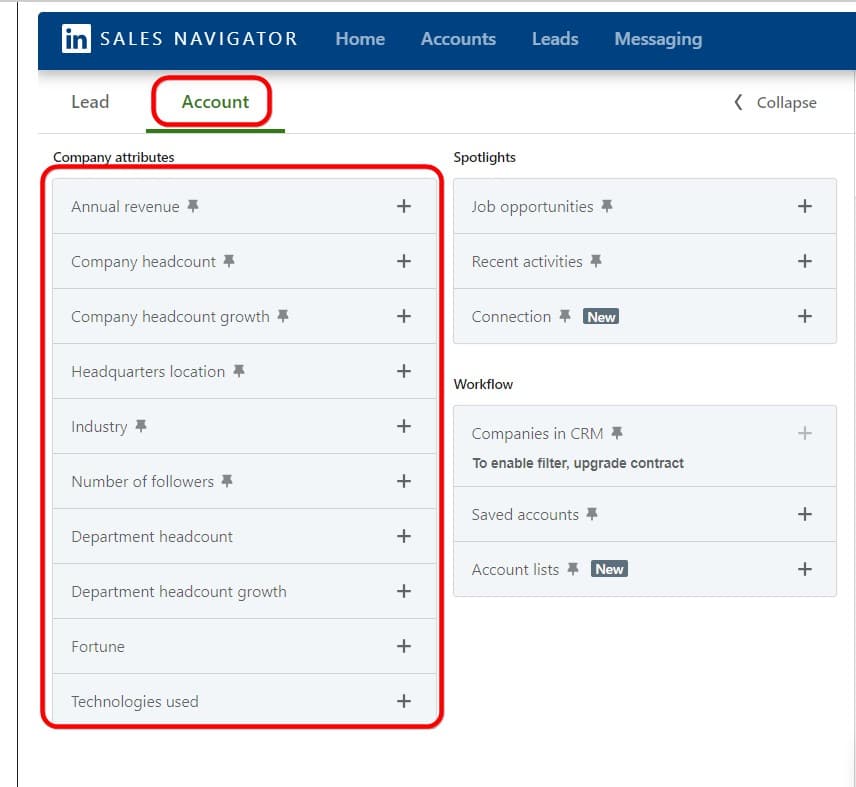Click the Number of followers label
The height and width of the screenshot is (787, 856).
(x=142, y=481)
